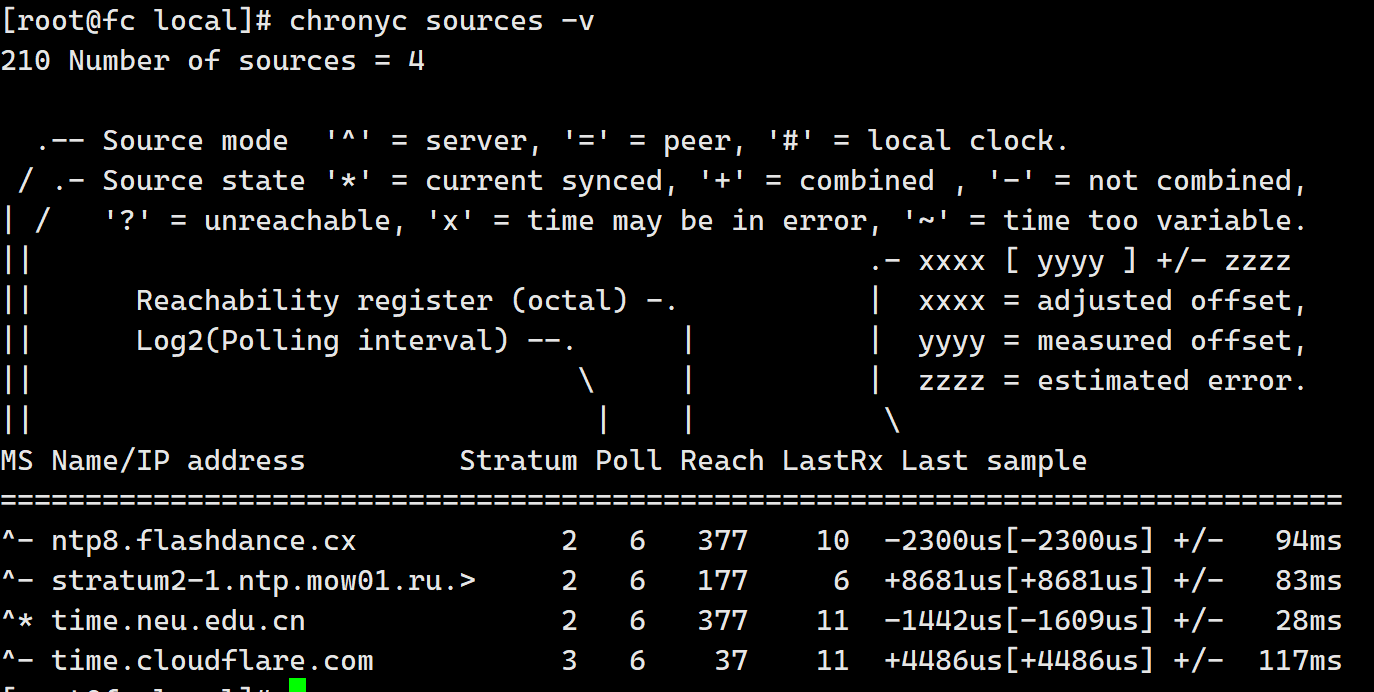Click the stratum2-1.ntp.mow01.ru source name

(263, 581)
